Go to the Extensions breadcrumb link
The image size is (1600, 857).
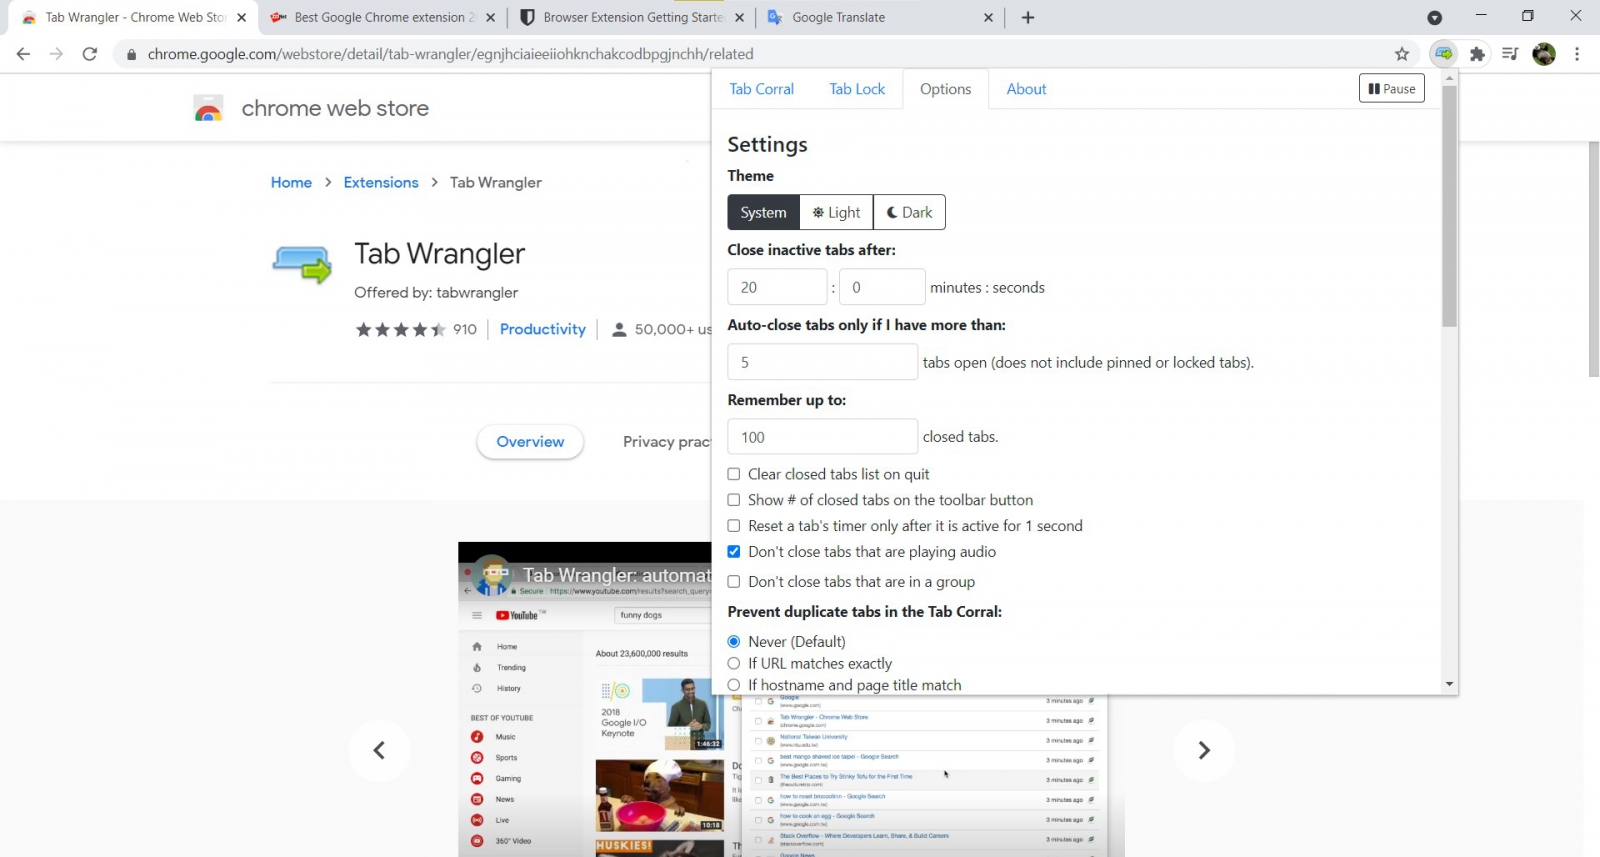(381, 182)
